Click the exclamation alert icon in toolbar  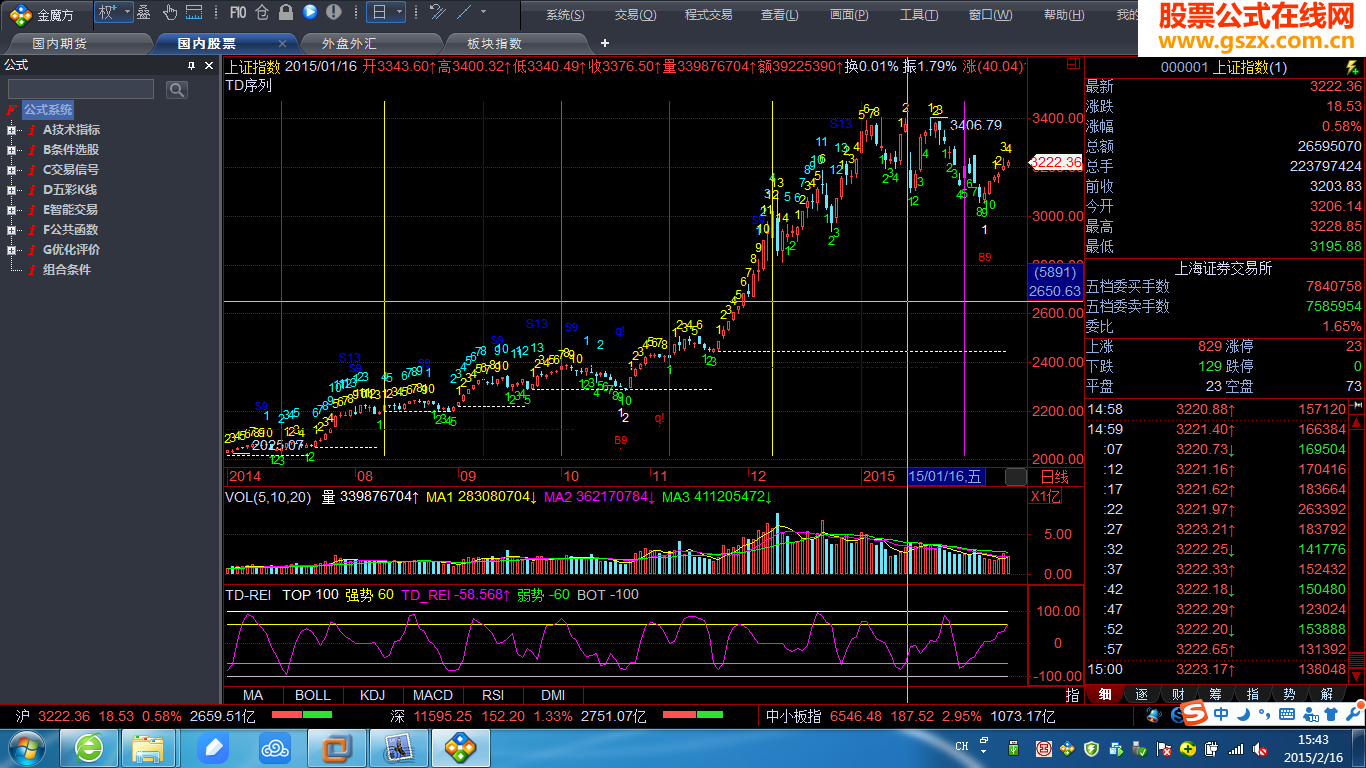click(x=333, y=13)
